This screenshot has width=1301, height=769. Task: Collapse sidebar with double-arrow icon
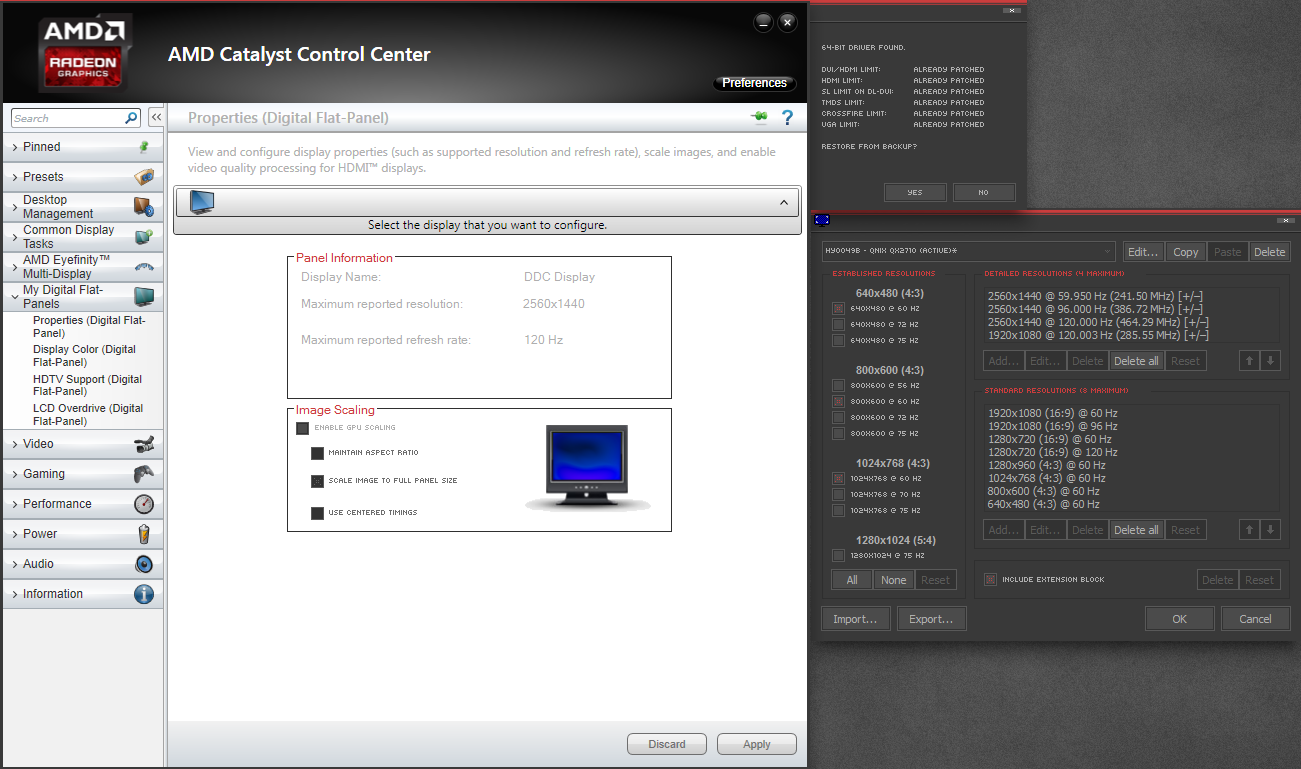[x=156, y=118]
